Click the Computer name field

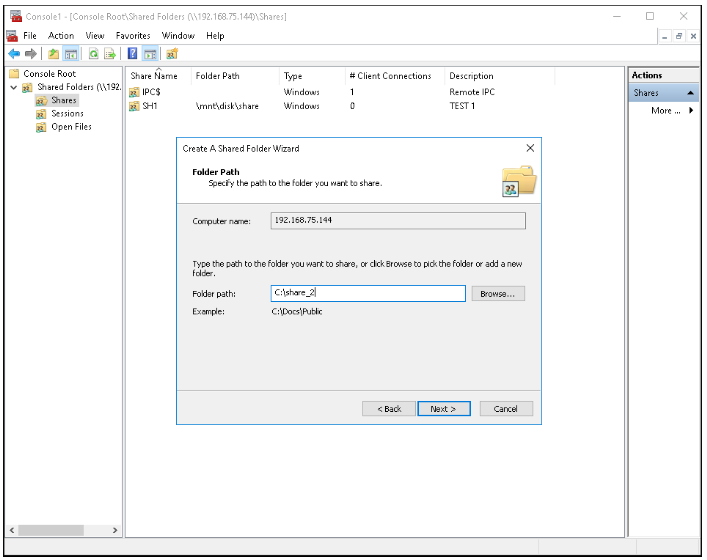[x=398, y=220]
